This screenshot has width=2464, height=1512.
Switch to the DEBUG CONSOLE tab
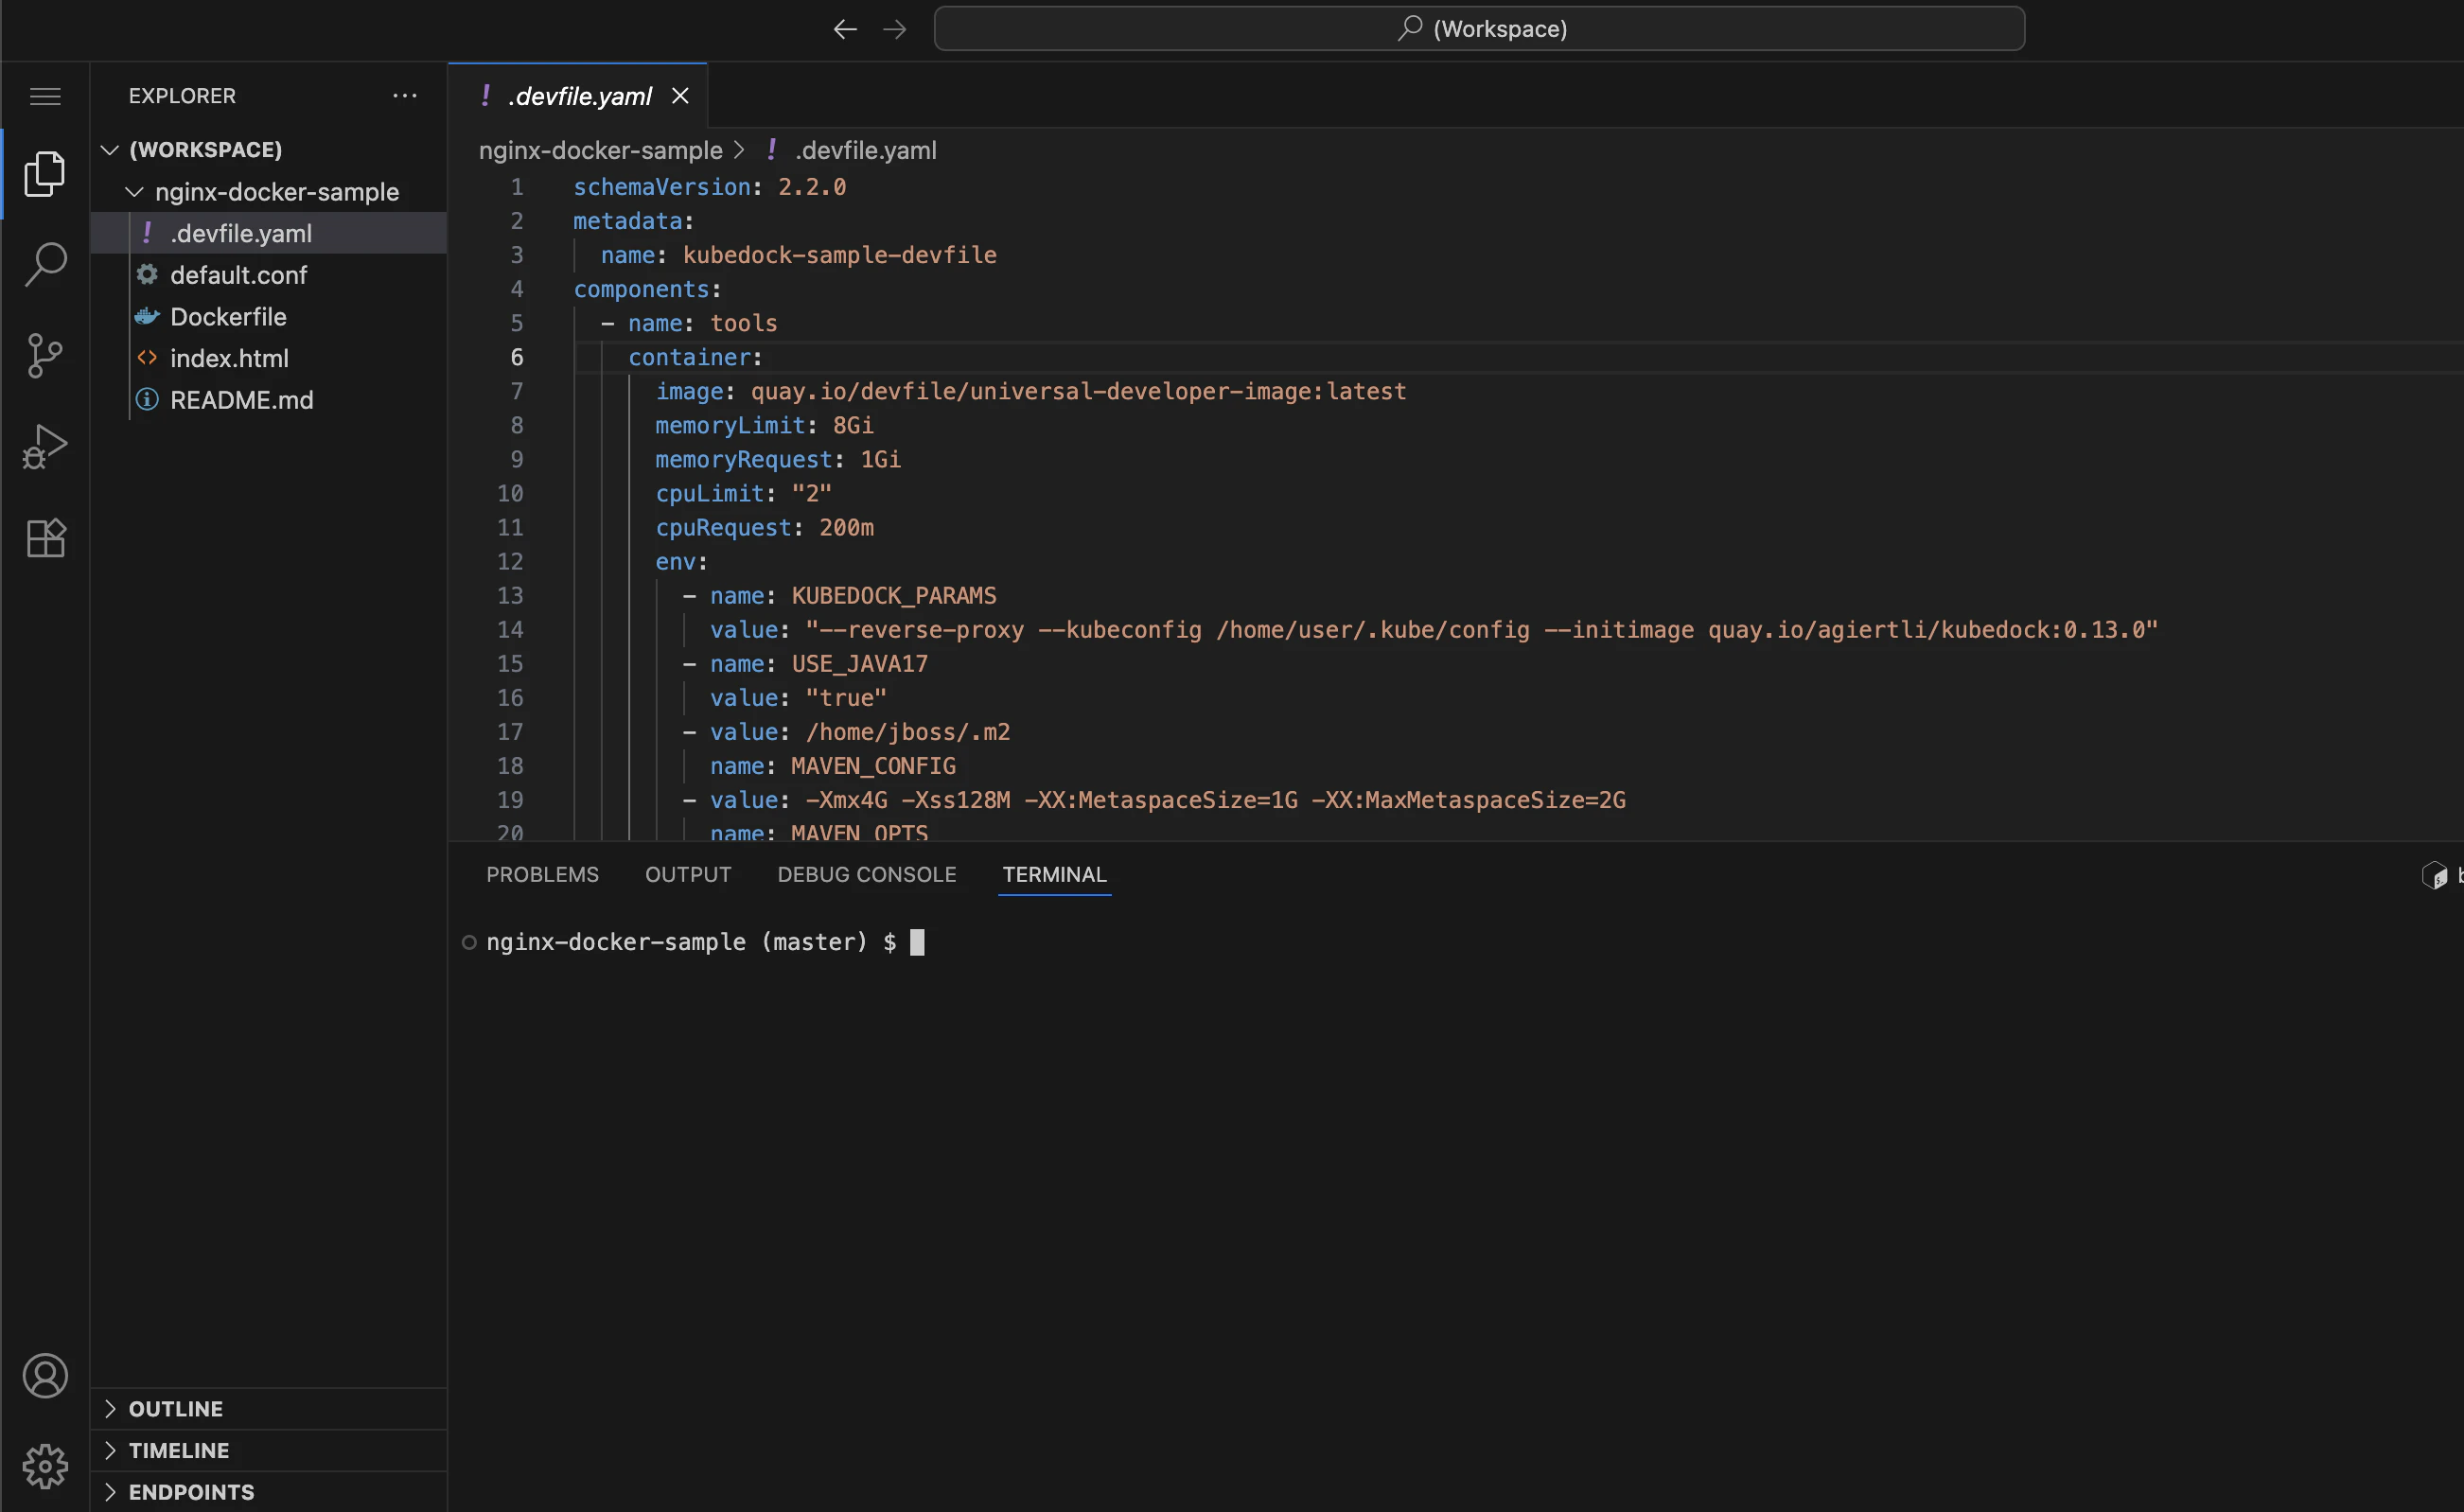click(x=866, y=874)
